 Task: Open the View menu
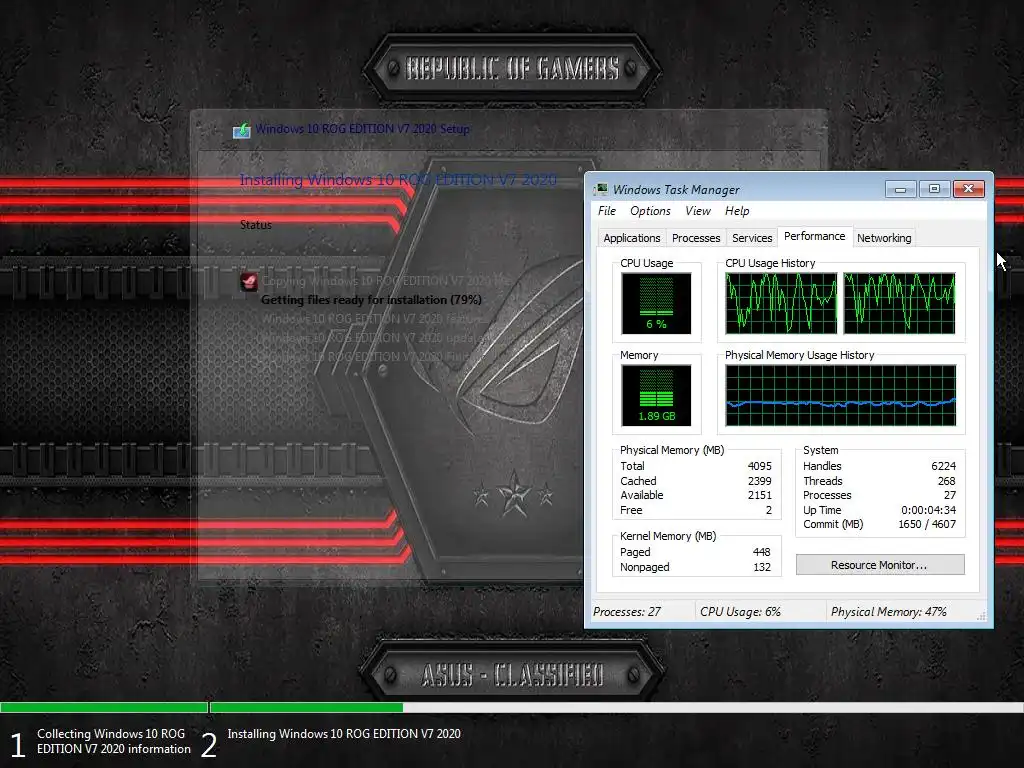click(697, 211)
